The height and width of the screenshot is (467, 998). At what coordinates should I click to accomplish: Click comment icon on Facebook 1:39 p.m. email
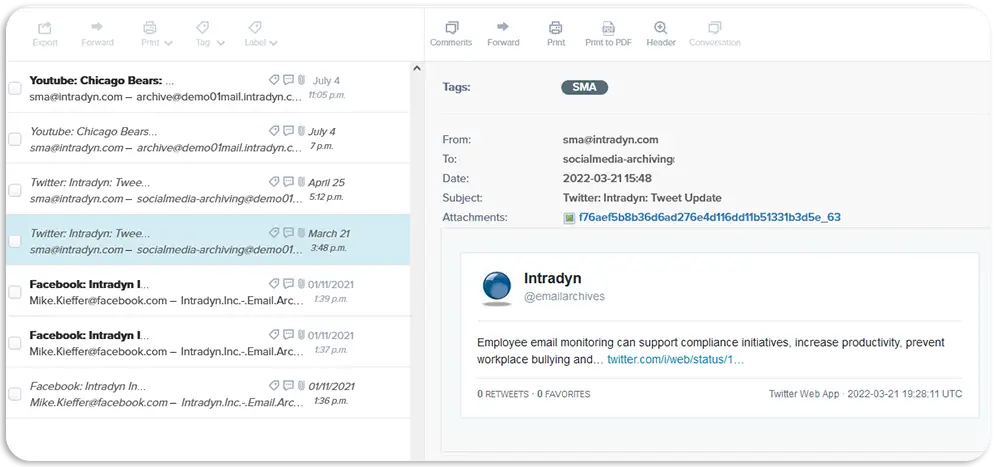click(288, 283)
